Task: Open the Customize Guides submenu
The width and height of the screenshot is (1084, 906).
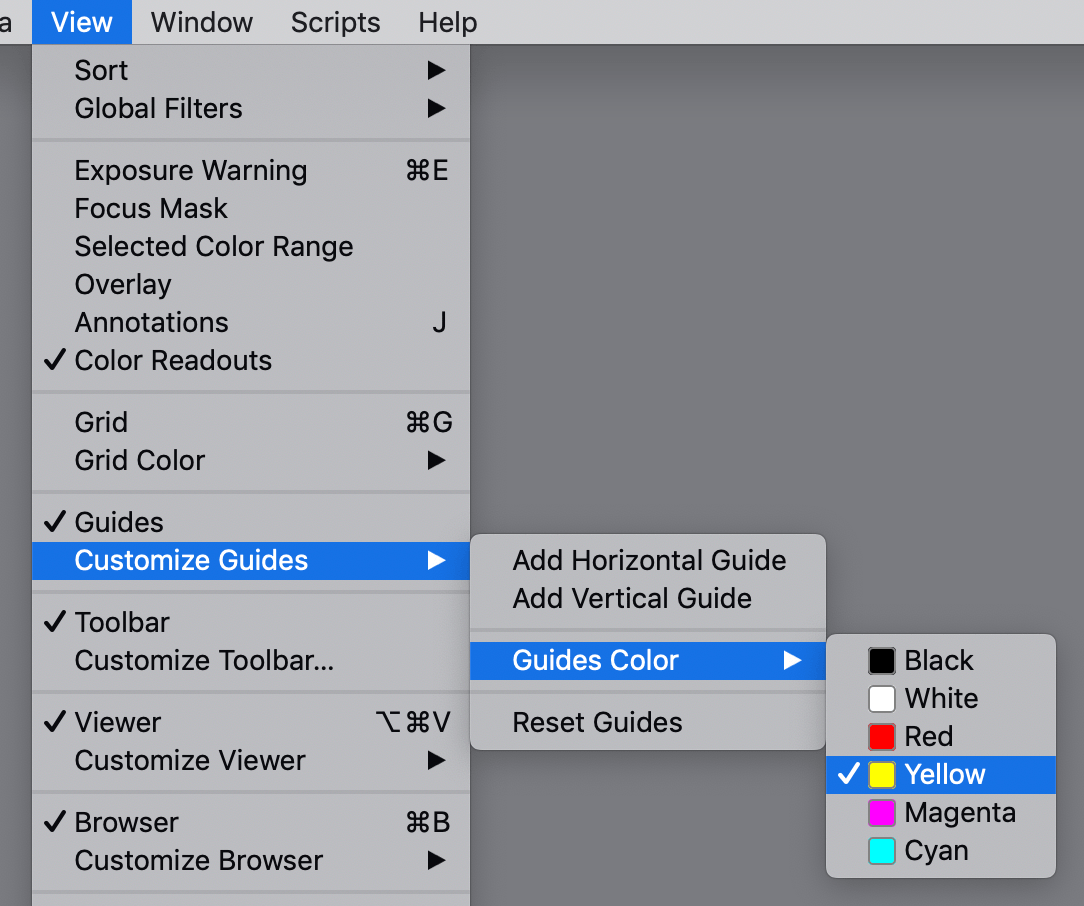Action: pyautogui.click(x=251, y=560)
